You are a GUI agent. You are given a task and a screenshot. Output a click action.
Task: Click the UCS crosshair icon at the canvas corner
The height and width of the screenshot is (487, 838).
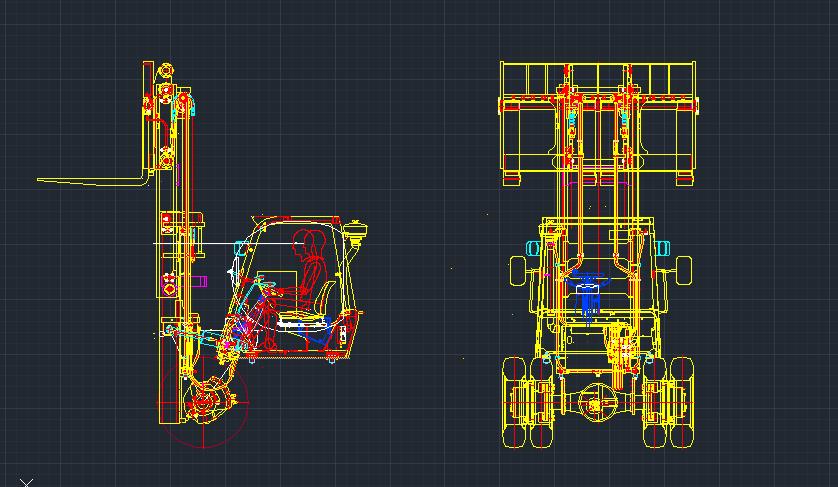[26, 483]
